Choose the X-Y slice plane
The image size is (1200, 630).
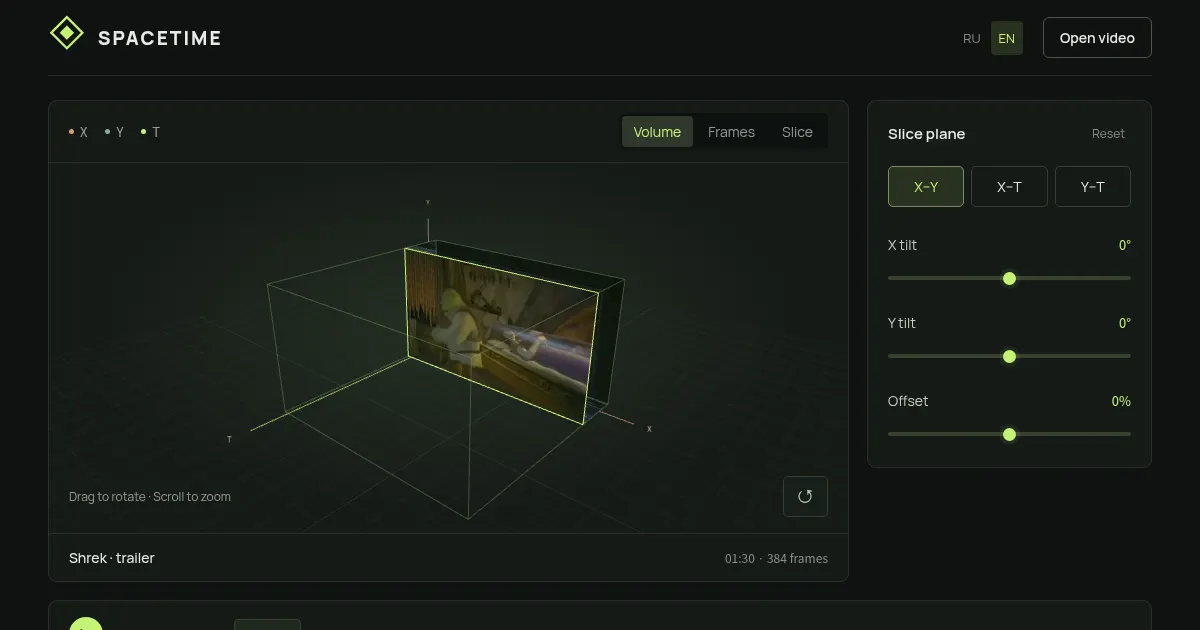point(926,187)
